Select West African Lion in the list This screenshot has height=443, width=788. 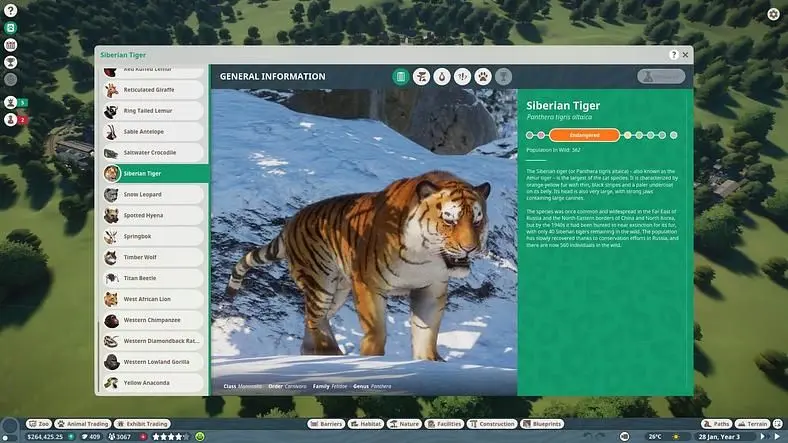153,299
